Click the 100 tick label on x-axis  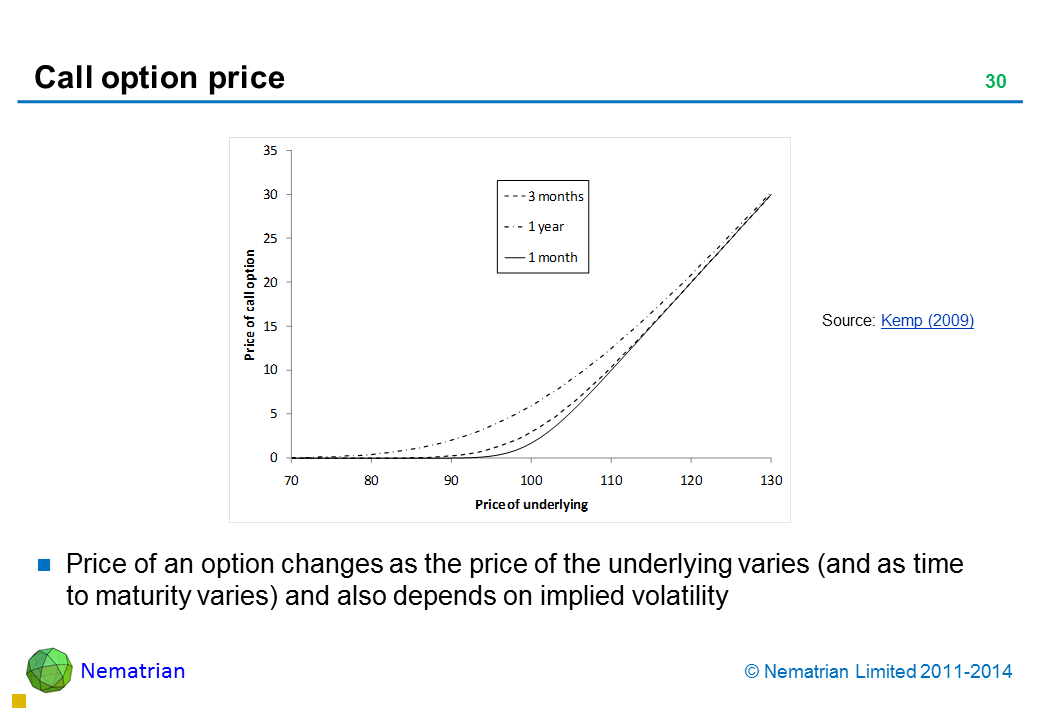tap(531, 481)
